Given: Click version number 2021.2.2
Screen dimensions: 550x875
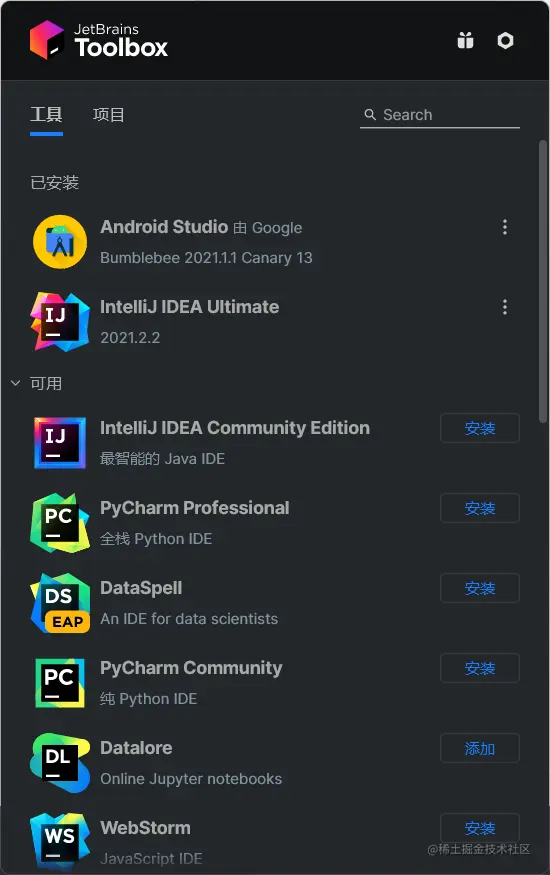Looking at the screenshot, I should click(x=130, y=338).
